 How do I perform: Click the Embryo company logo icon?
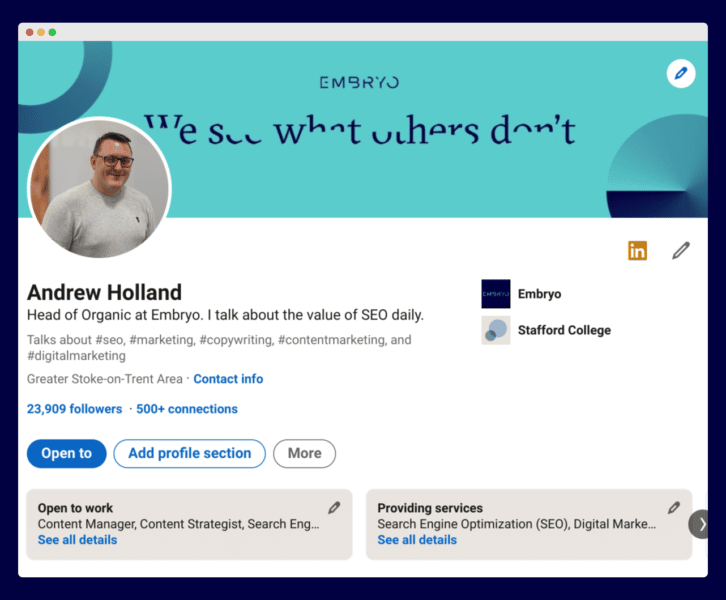495,294
